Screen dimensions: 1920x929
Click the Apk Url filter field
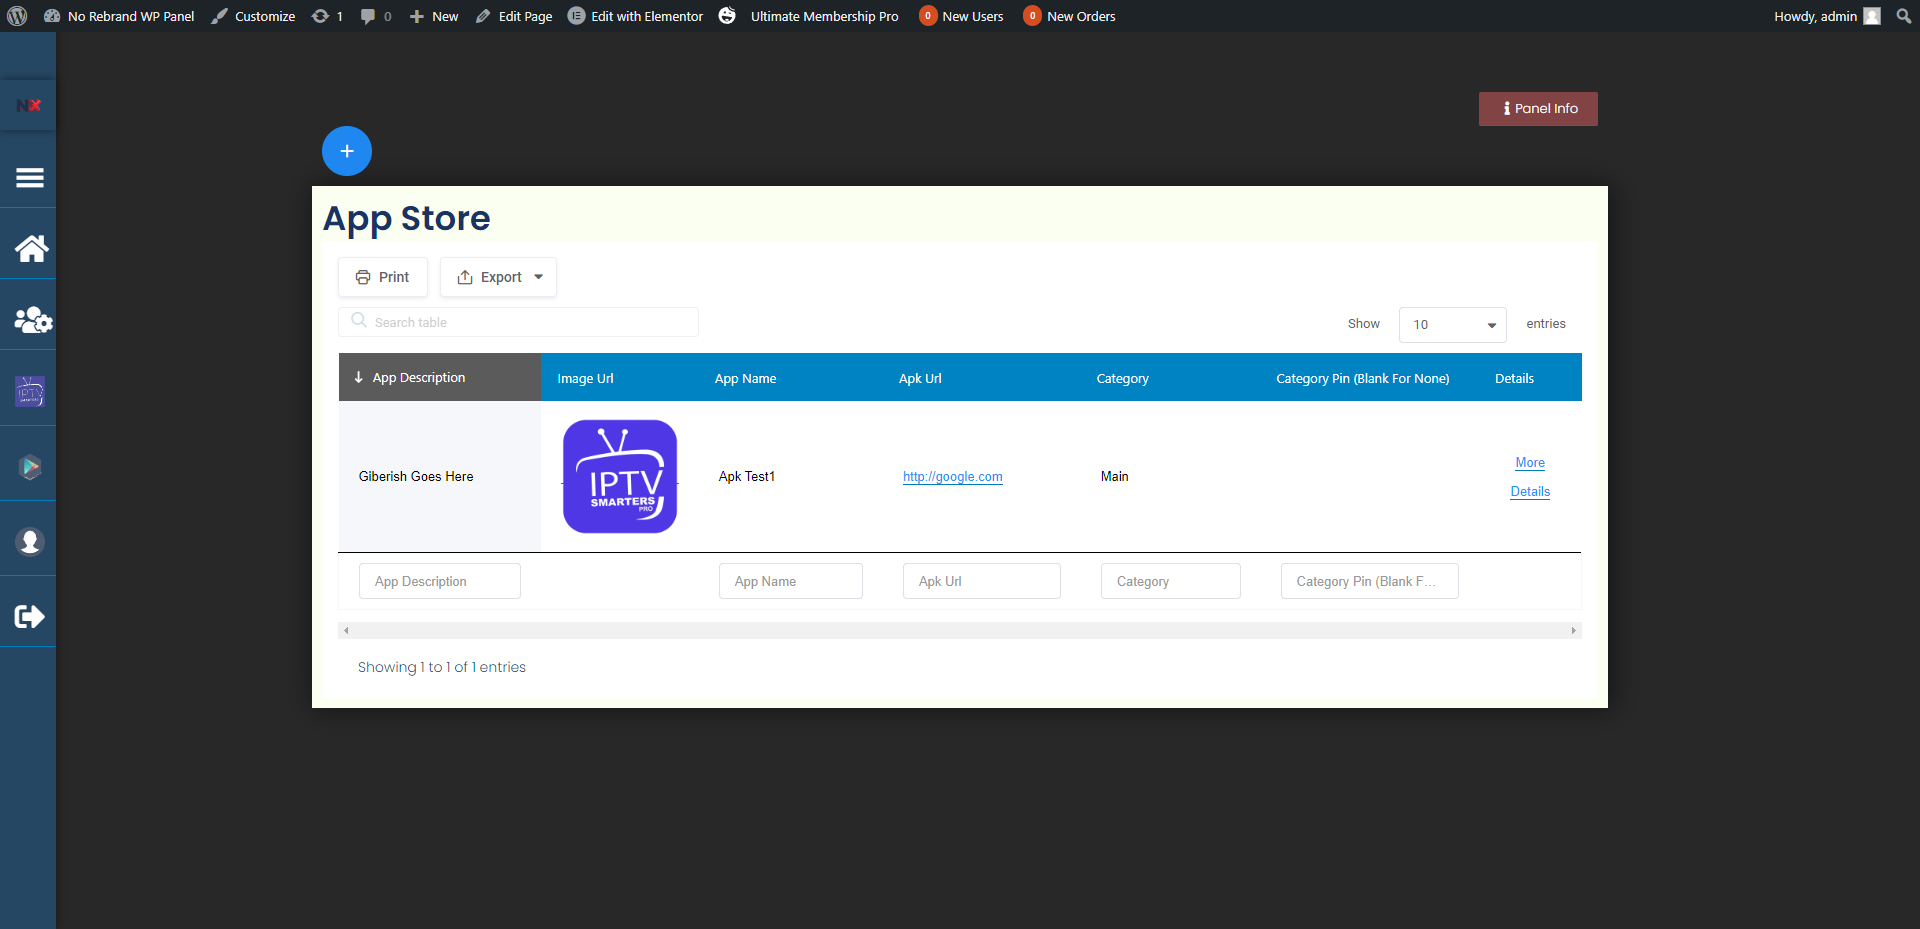click(x=981, y=581)
